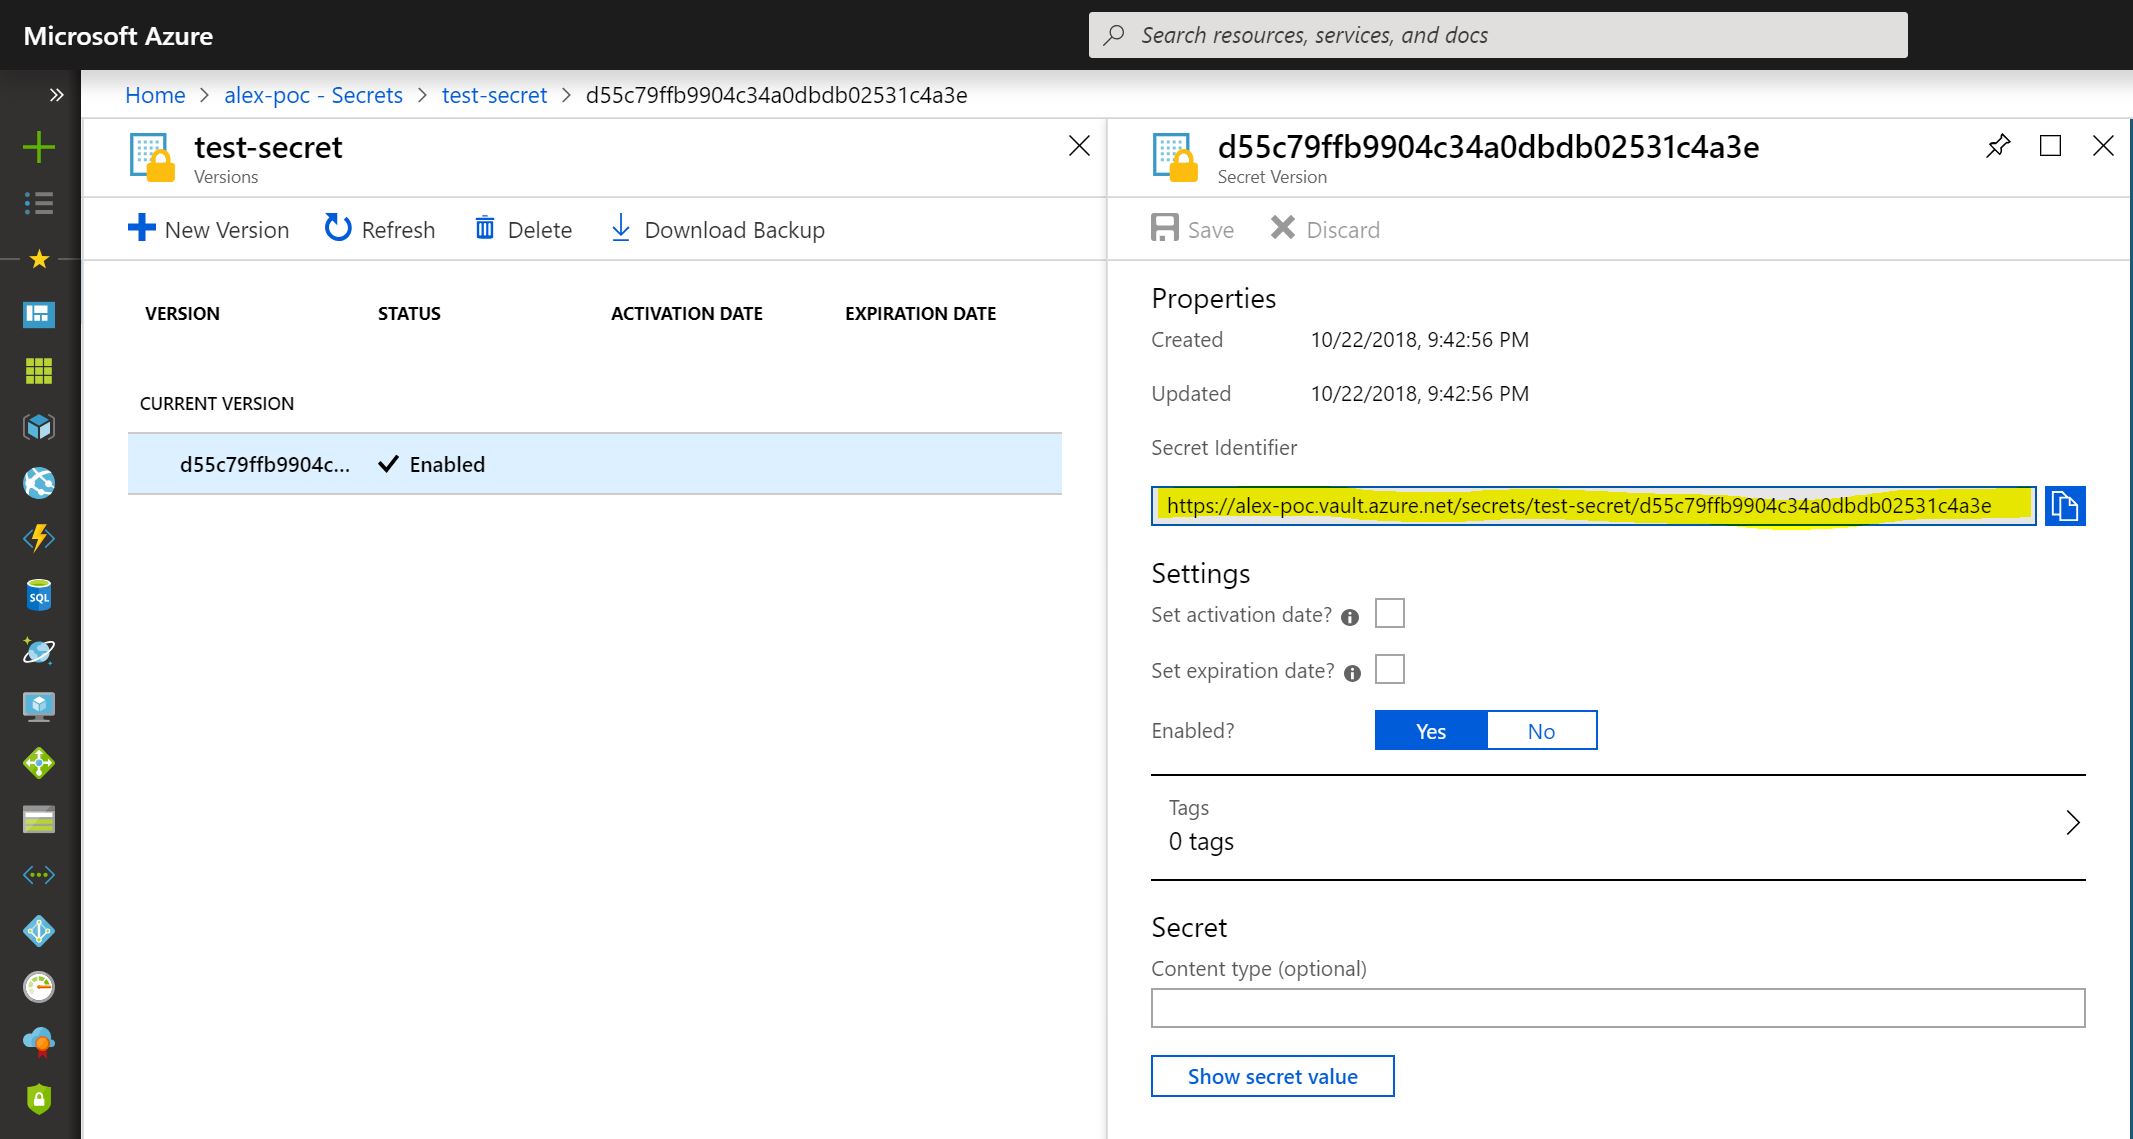Open Security Center green shield icon
The image size is (2133, 1139).
click(x=39, y=1099)
